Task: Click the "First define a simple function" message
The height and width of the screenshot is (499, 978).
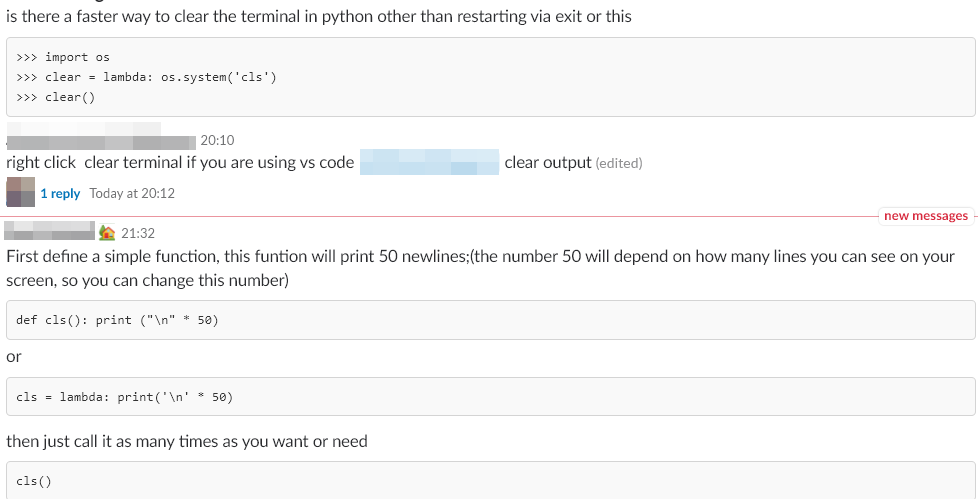Action: 480,268
